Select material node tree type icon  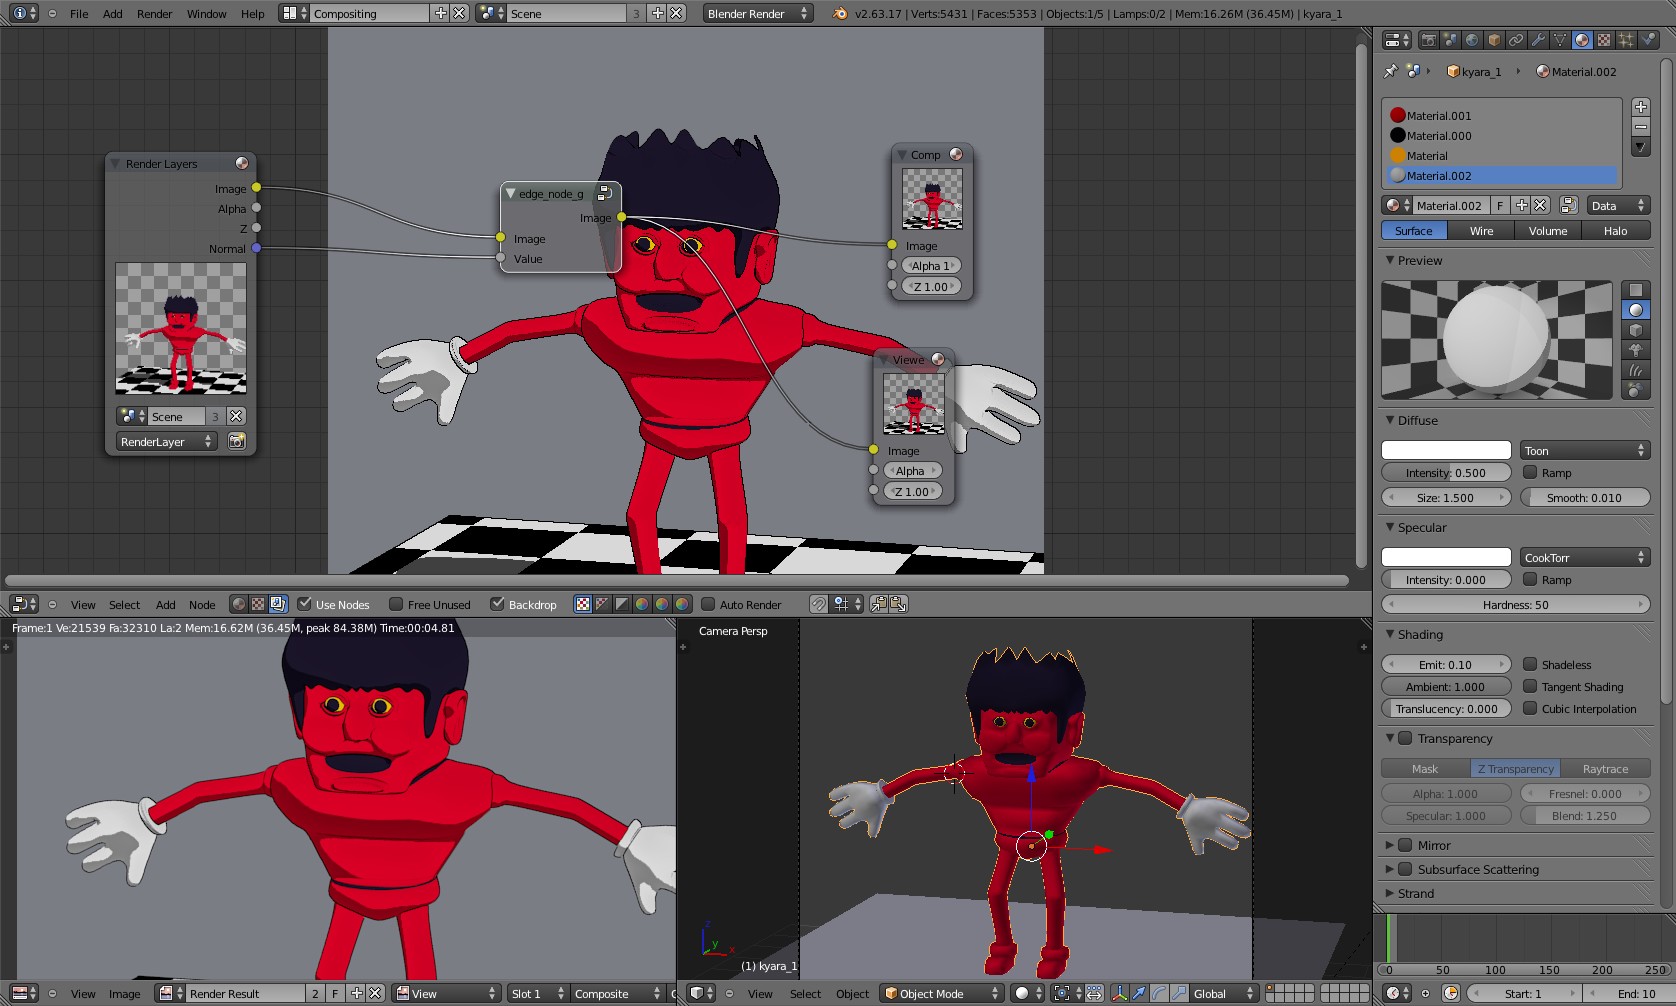coord(238,604)
